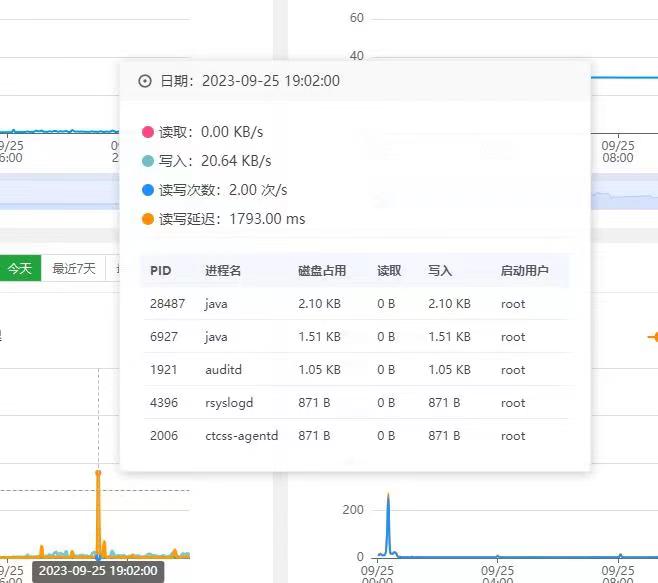Click the 启动用户 column header
This screenshot has height=583, width=658.
click(x=525, y=271)
